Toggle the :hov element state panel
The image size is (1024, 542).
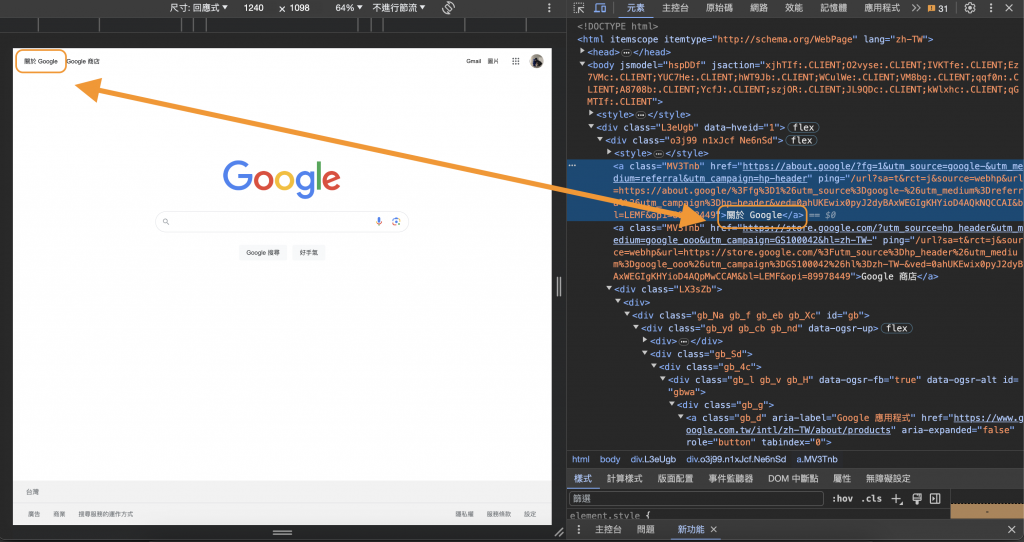click(842, 498)
